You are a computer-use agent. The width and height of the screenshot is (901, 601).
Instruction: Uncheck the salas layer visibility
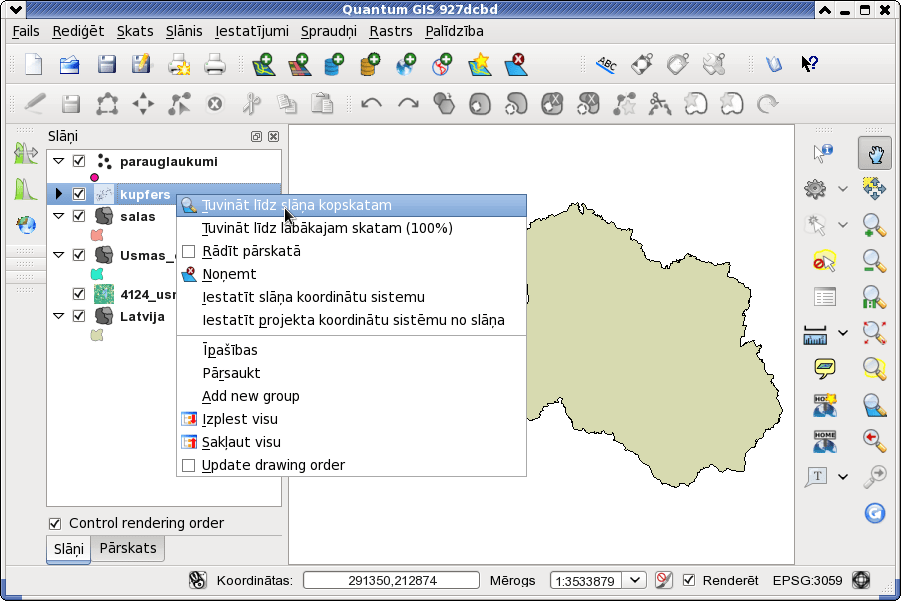click(x=79, y=216)
